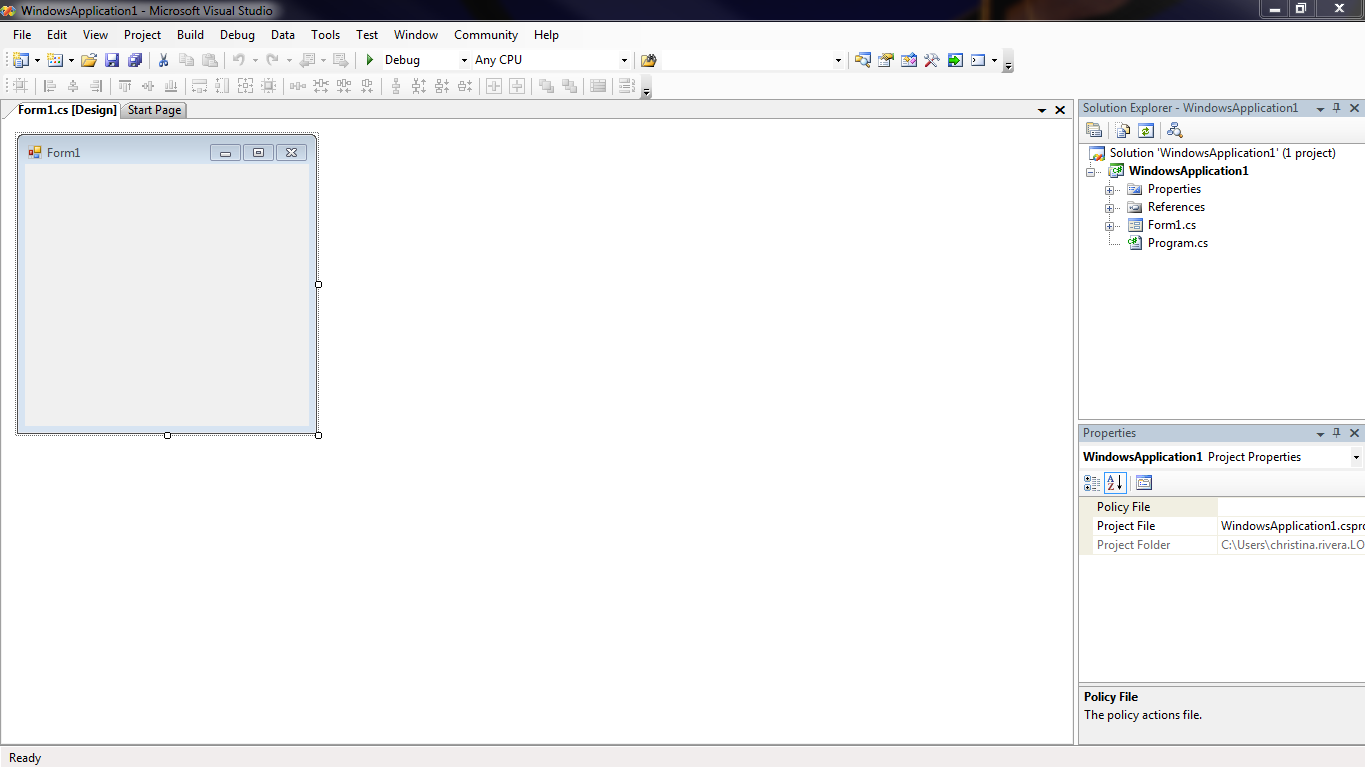Click the Find in Files binoculars icon
The image size is (1365, 767).
(x=648, y=60)
